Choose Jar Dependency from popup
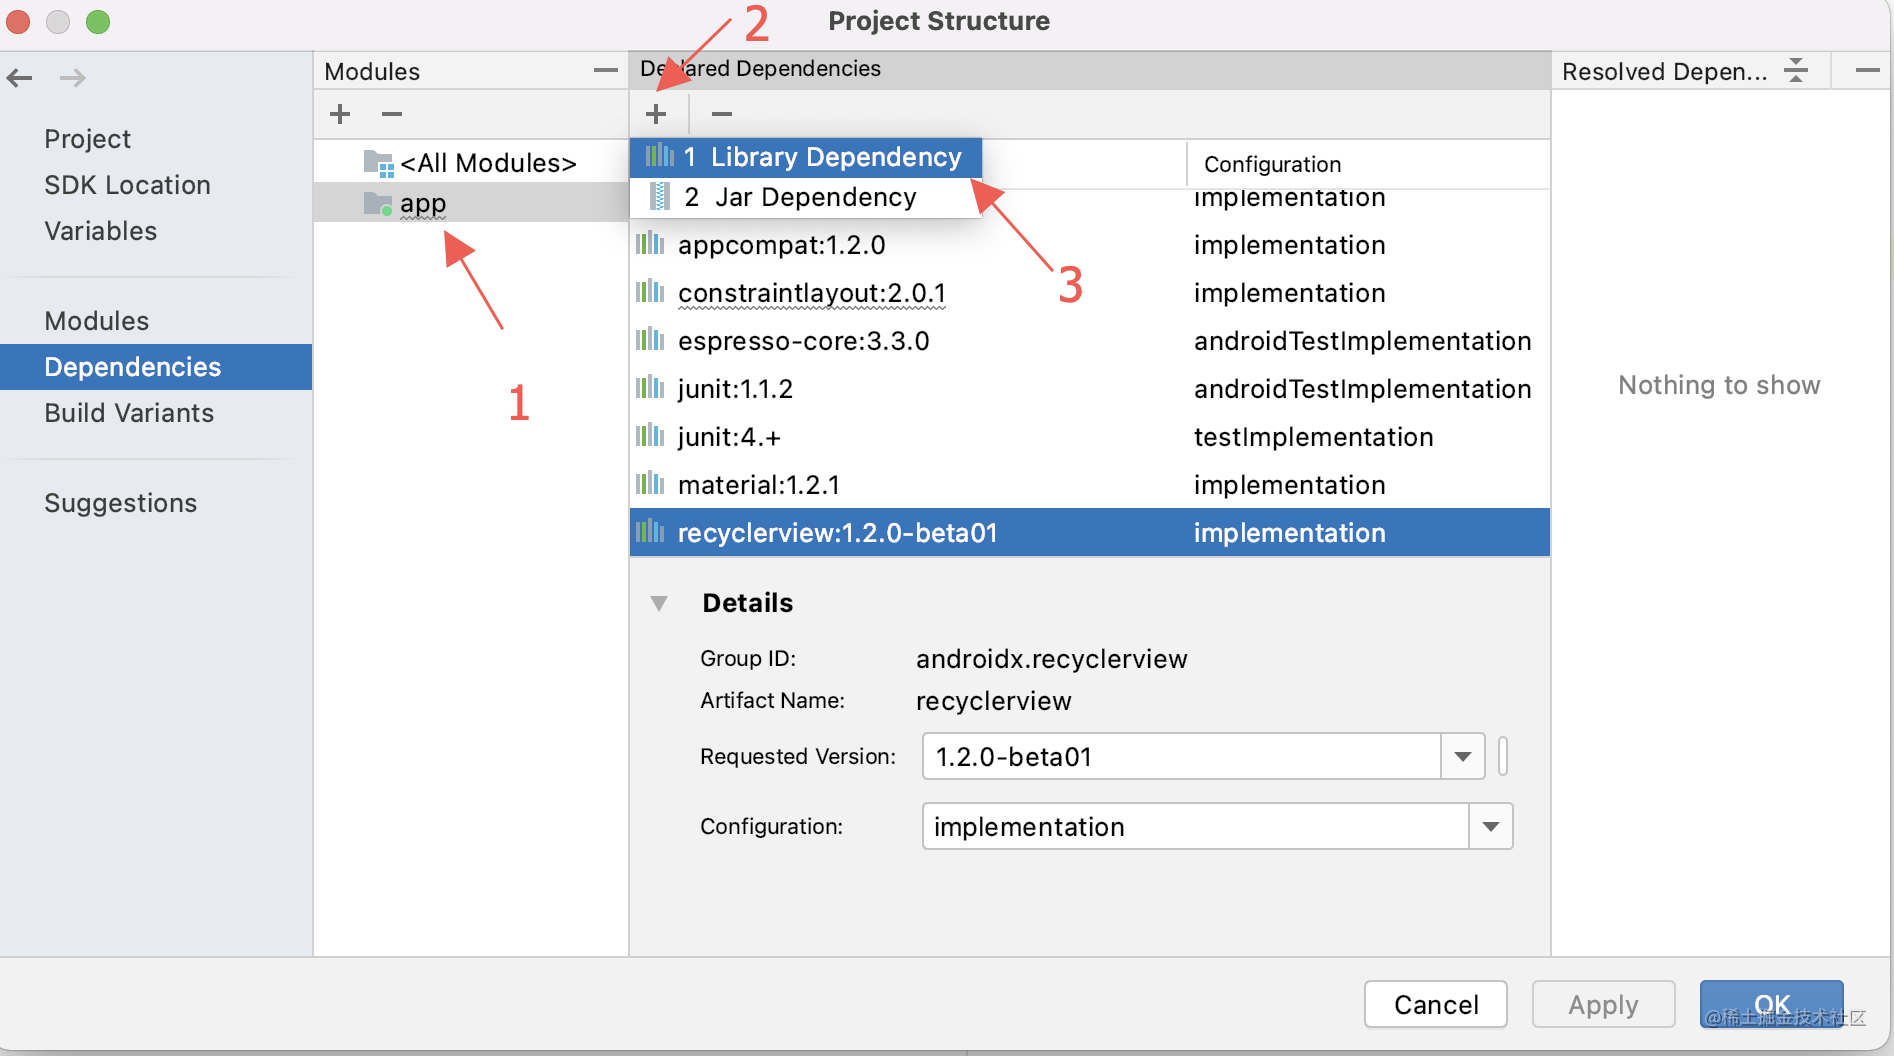The height and width of the screenshot is (1056, 1894). 806,197
